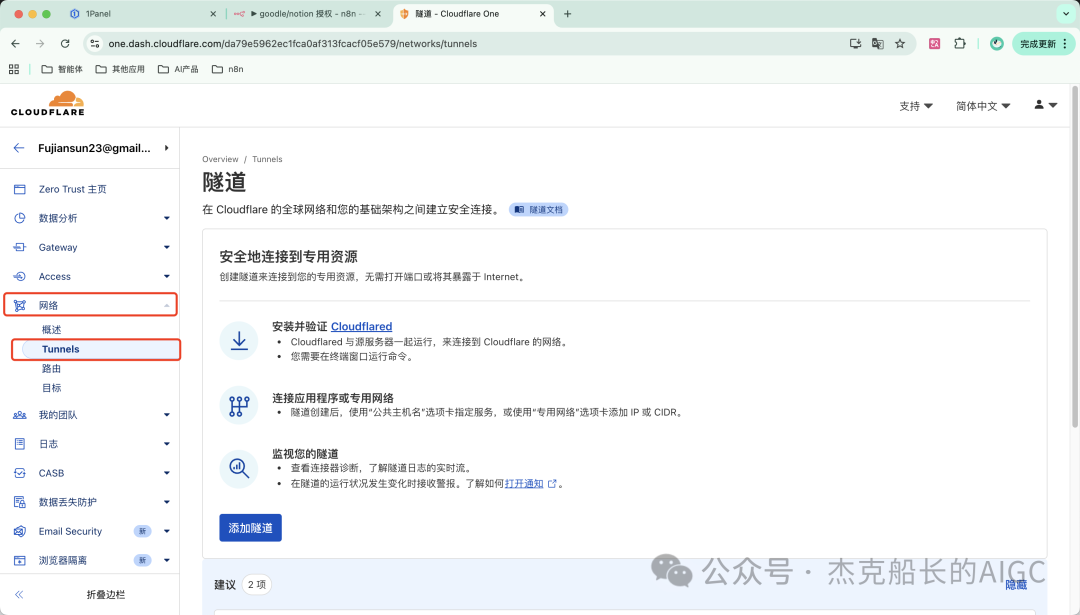
Task: Click the Email Security icon
Action: tap(20, 531)
